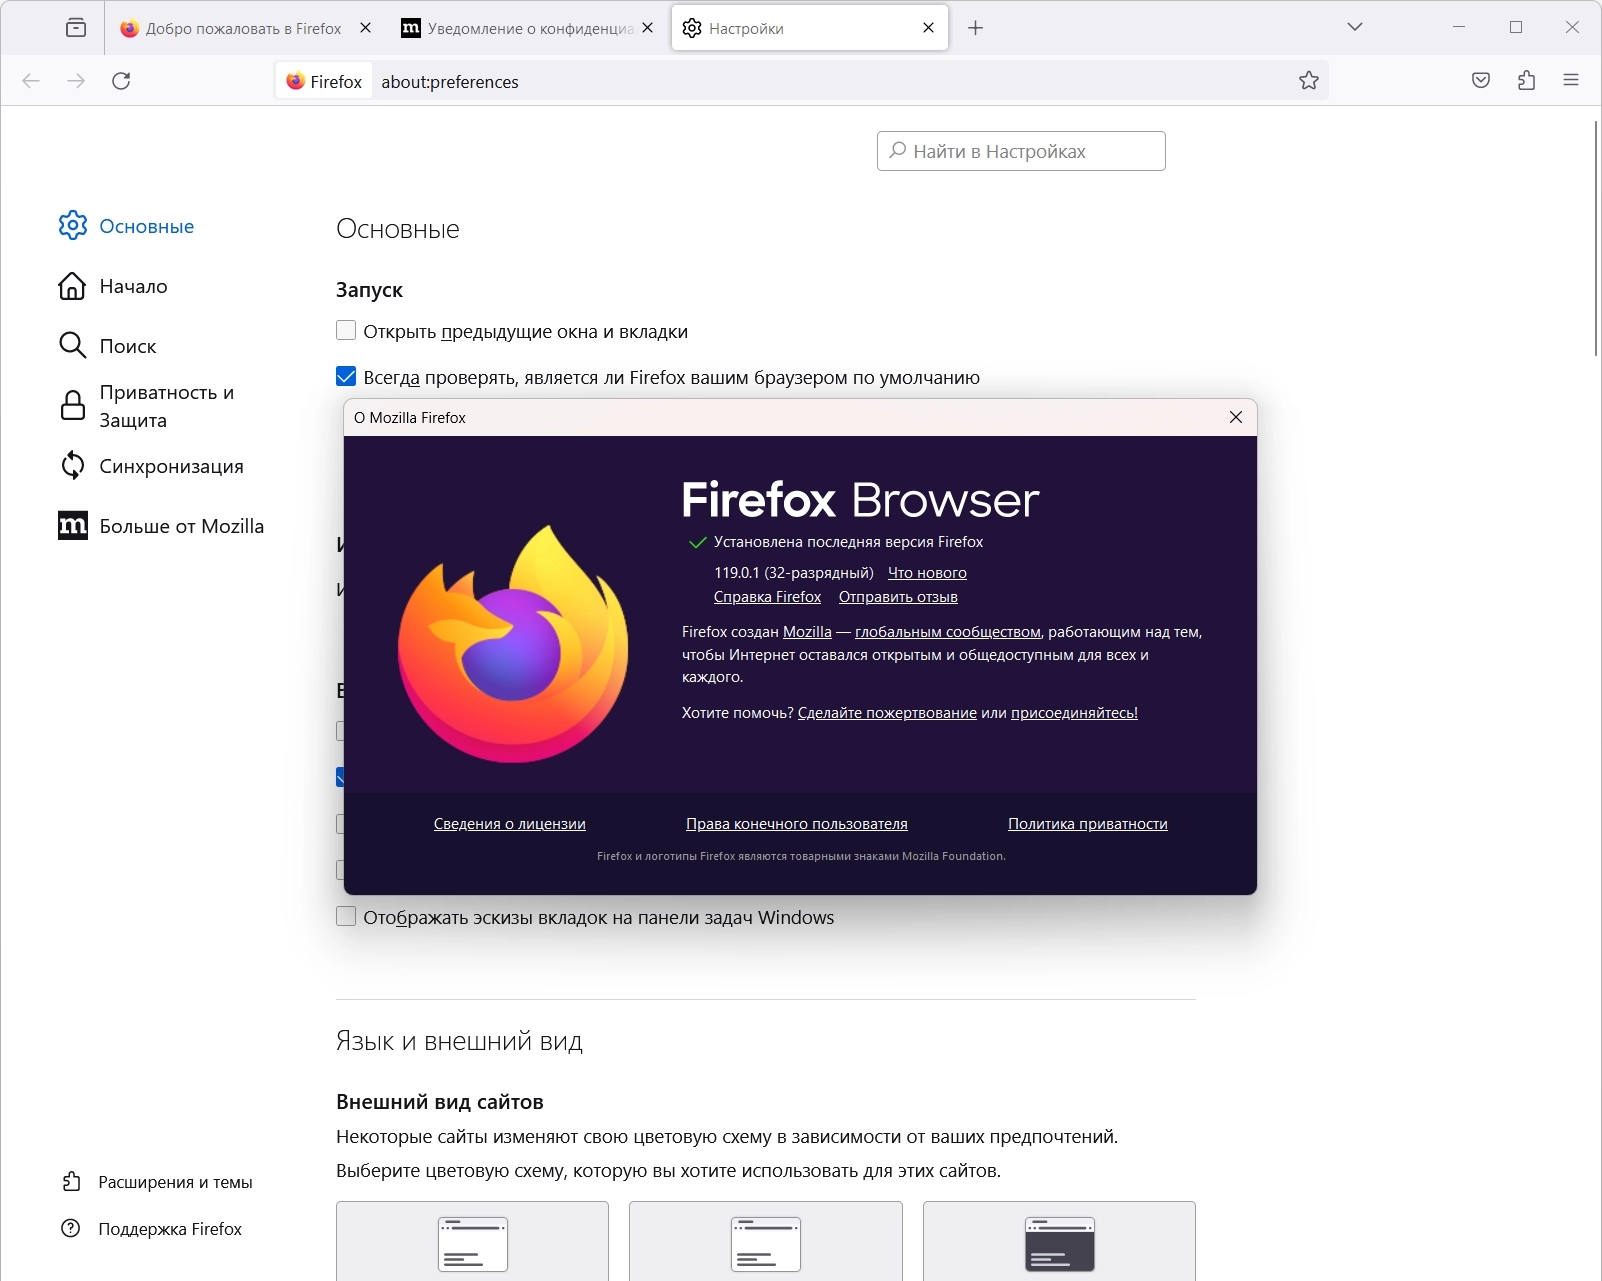The height and width of the screenshot is (1281, 1602).
Task: Open the Синхронизация settings category
Action: point(151,466)
